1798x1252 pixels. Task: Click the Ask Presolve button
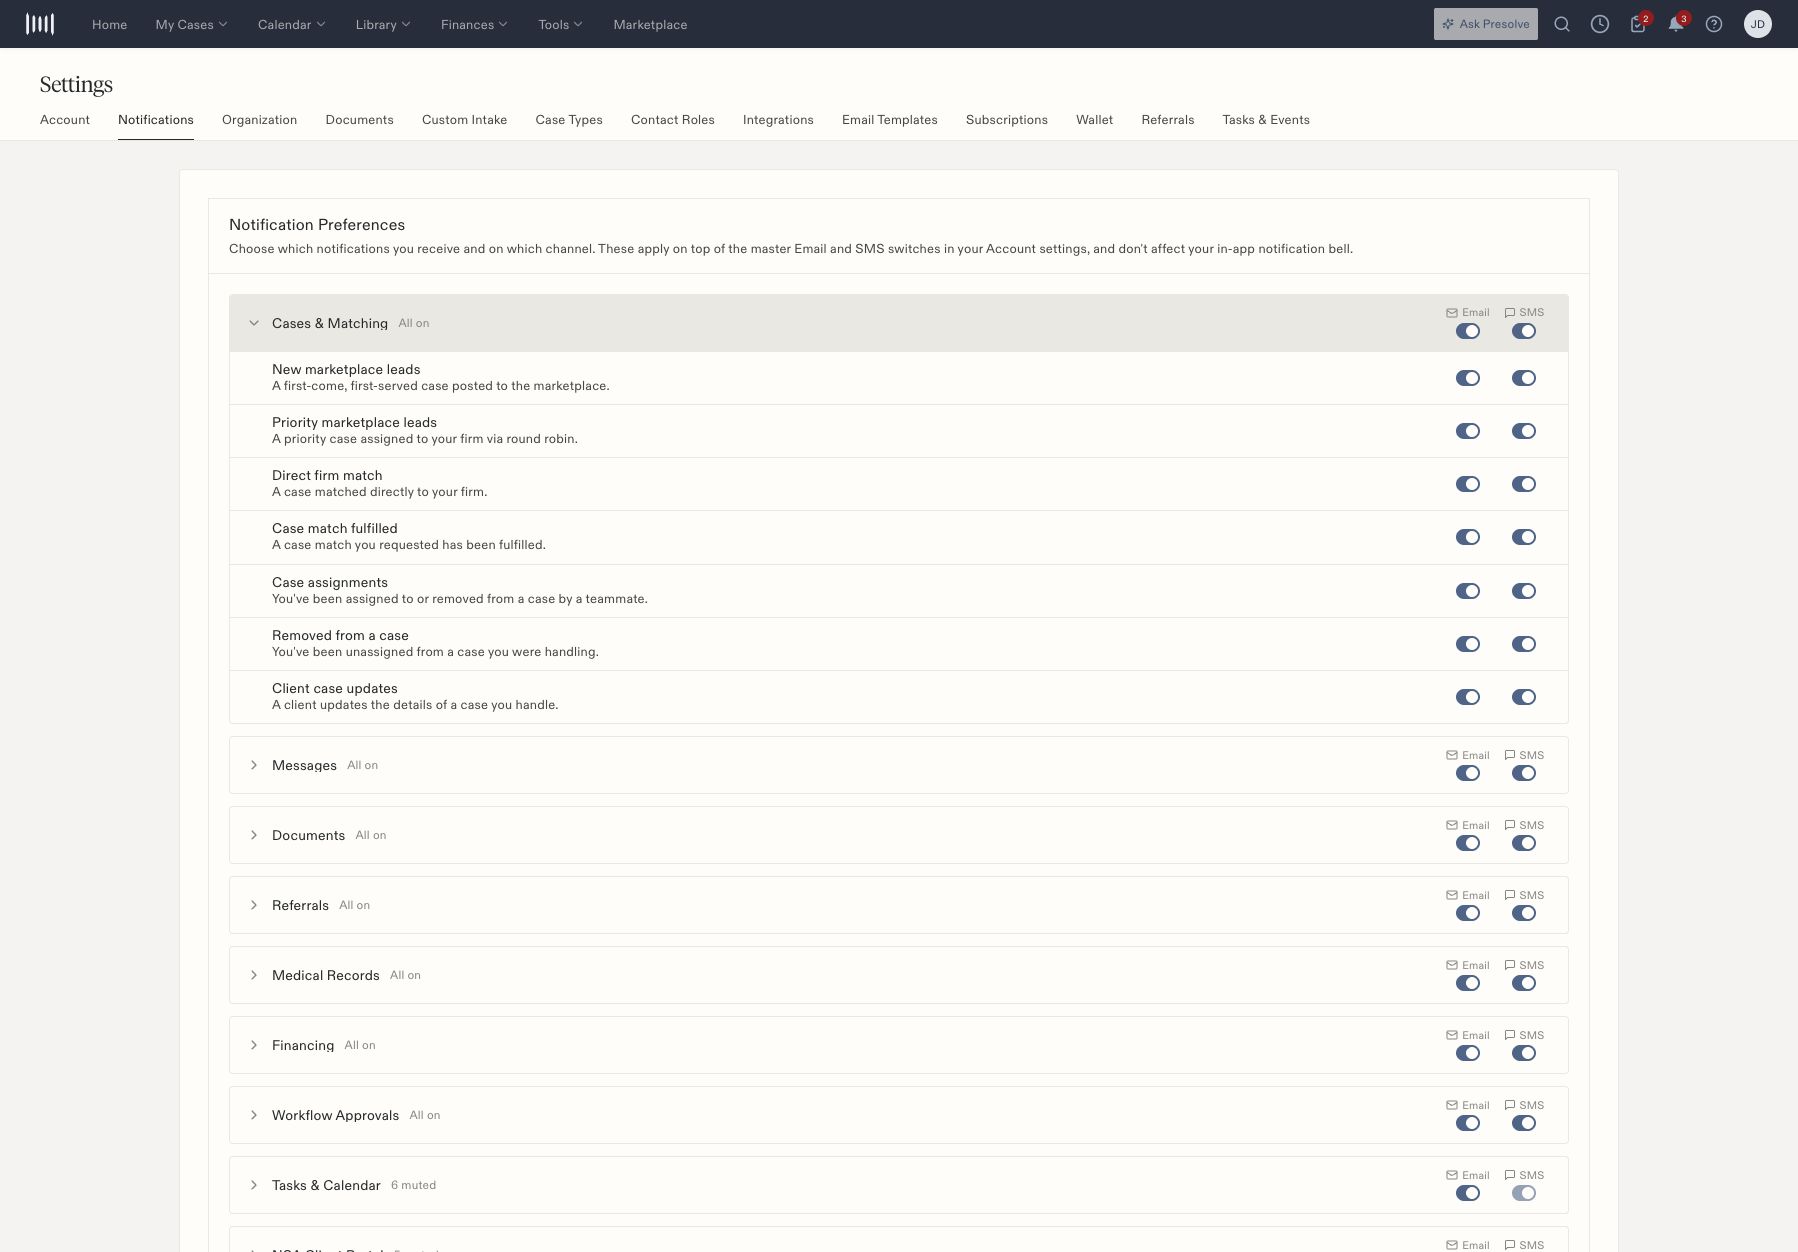[1486, 24]
